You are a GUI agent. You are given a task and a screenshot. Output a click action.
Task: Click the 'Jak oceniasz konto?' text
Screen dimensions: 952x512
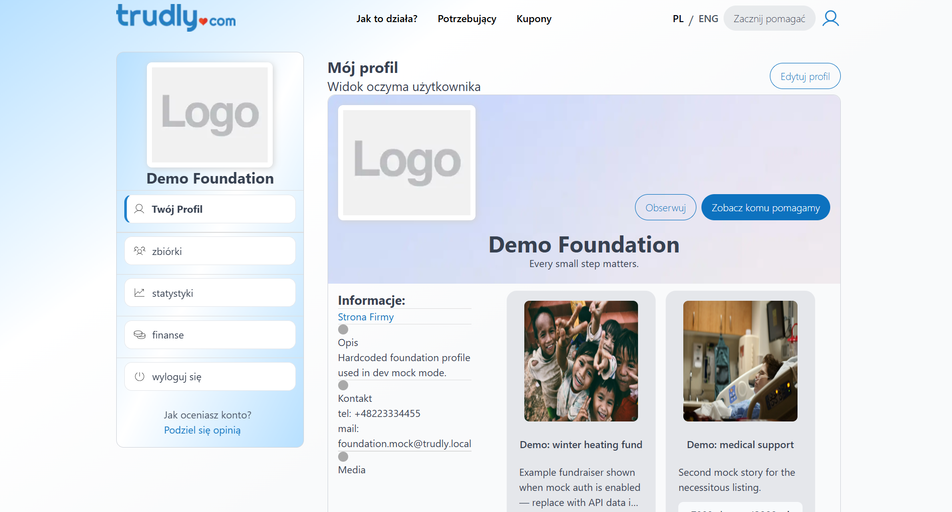[207, 415]
